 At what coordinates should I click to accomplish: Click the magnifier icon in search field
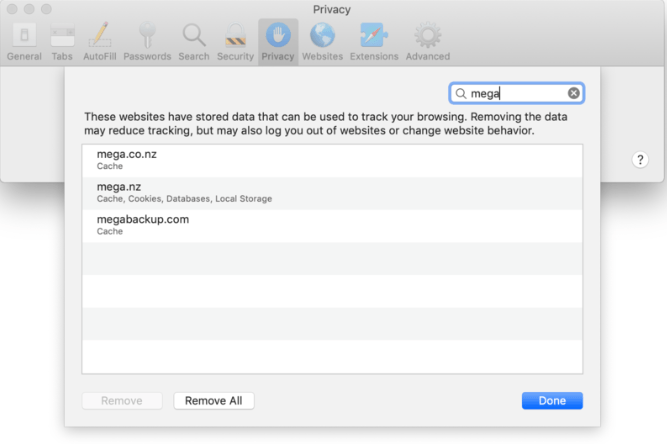[x=461, y=94]
